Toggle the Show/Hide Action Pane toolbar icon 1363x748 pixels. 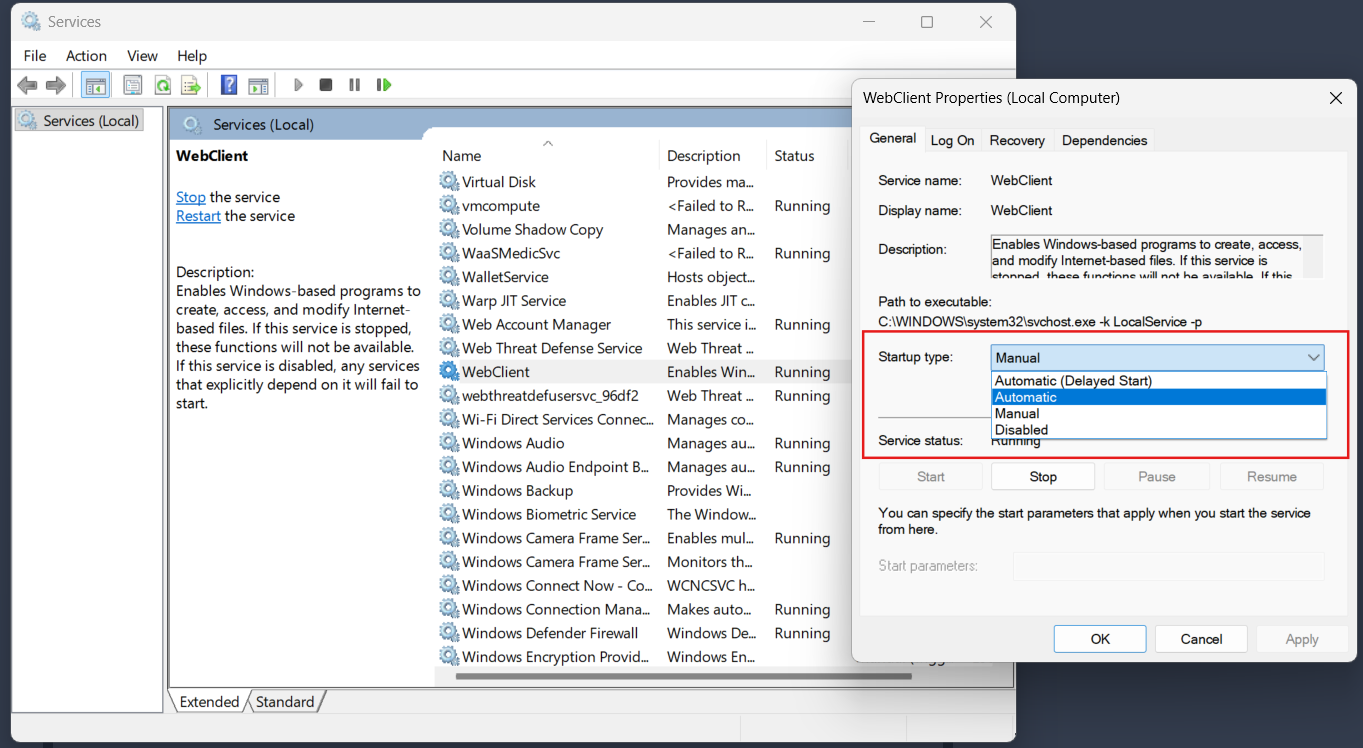point(258,86)
